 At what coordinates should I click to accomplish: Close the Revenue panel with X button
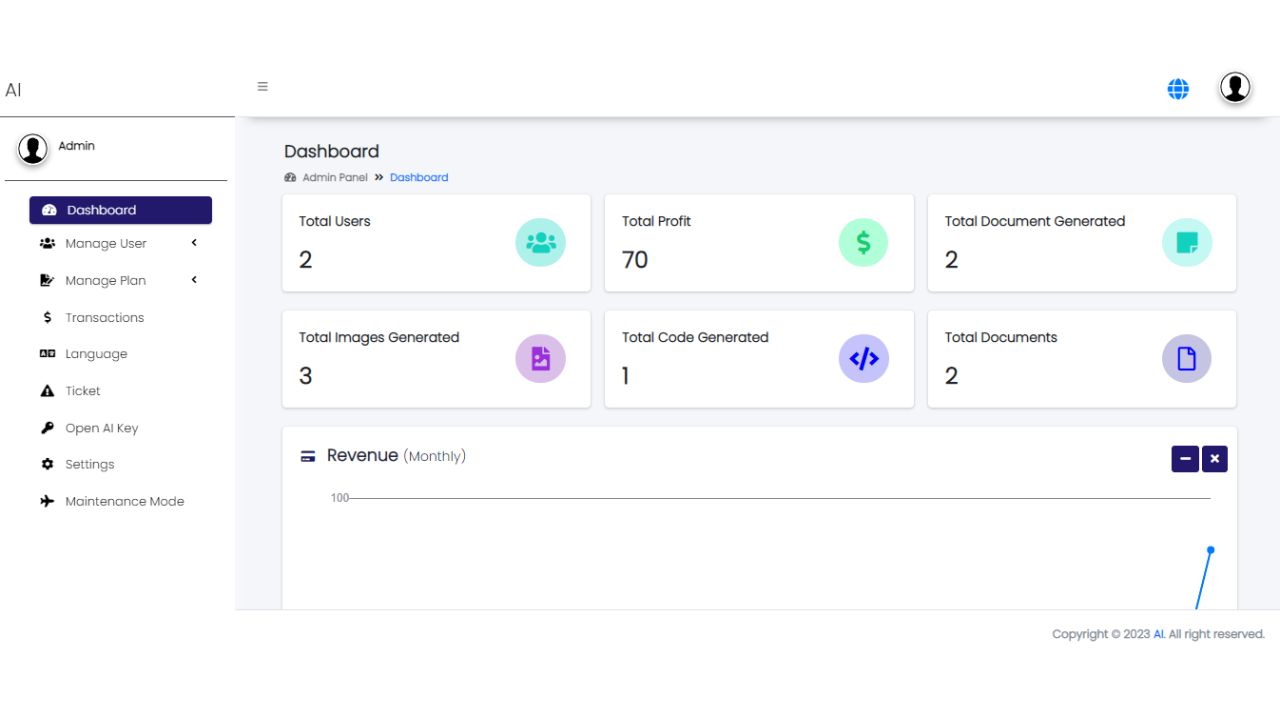(1215, 459)
